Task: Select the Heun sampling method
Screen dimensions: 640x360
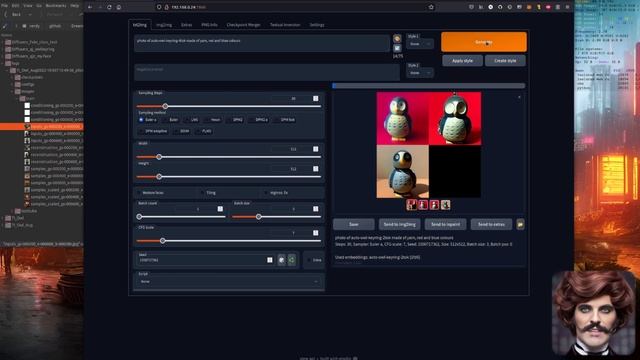Action: click(212, 120)
